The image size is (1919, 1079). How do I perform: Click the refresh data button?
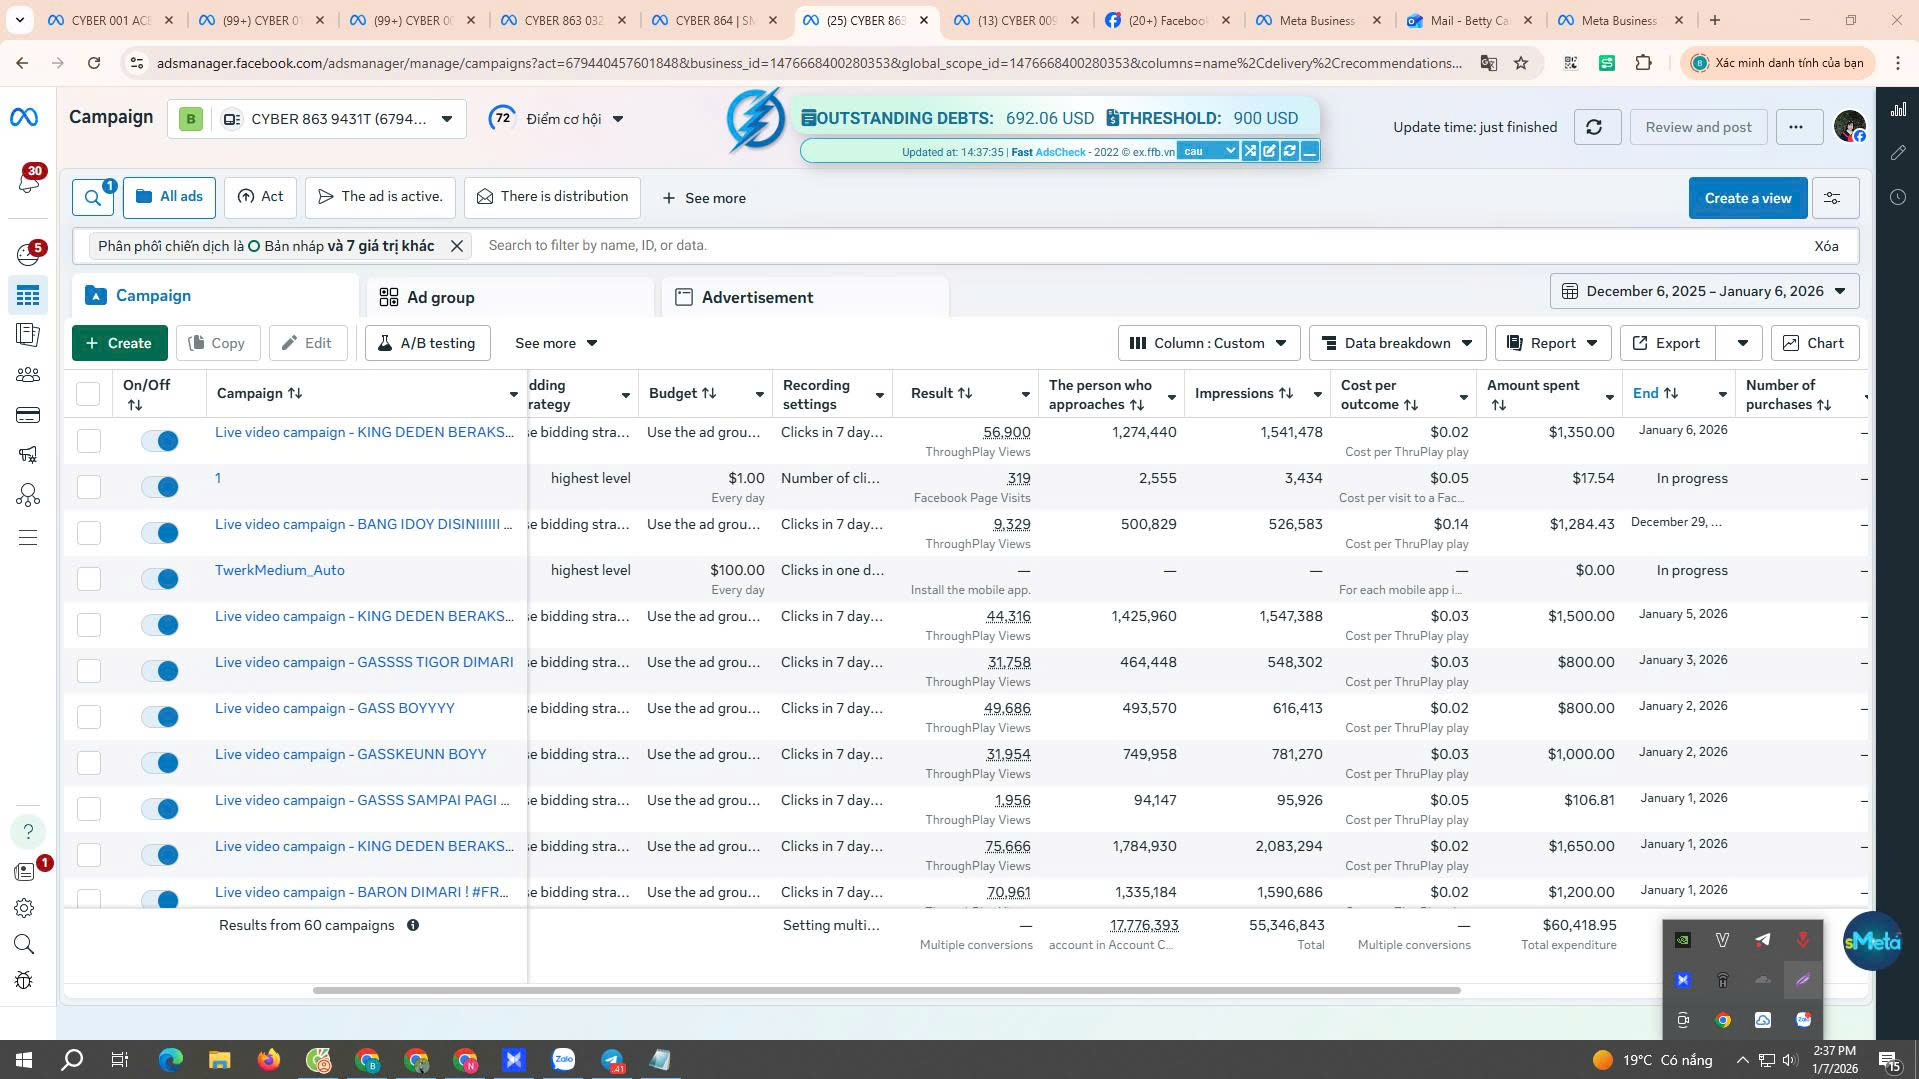click(x=1596, y=127)
